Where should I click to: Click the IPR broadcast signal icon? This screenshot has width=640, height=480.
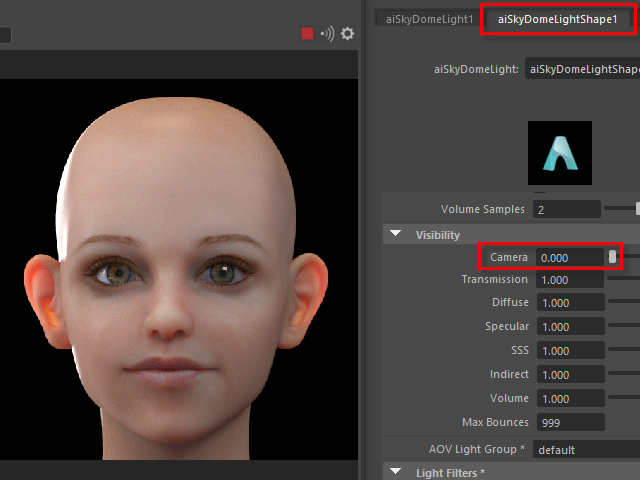click(327, 34)
